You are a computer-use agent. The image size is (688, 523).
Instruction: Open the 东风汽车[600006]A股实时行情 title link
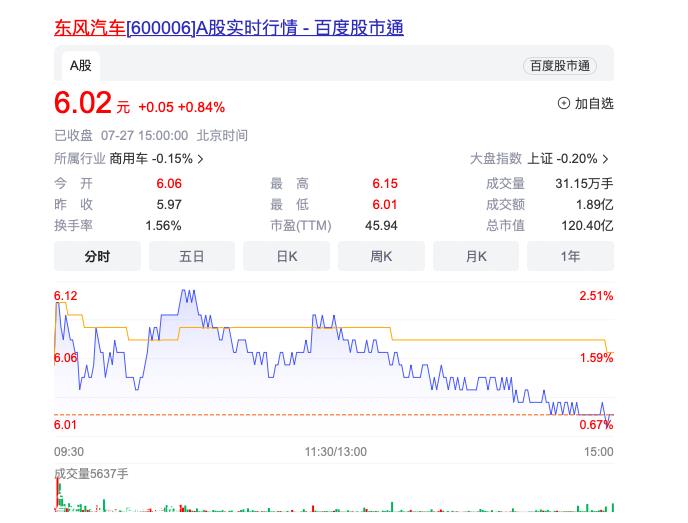(x=229, y=28)
